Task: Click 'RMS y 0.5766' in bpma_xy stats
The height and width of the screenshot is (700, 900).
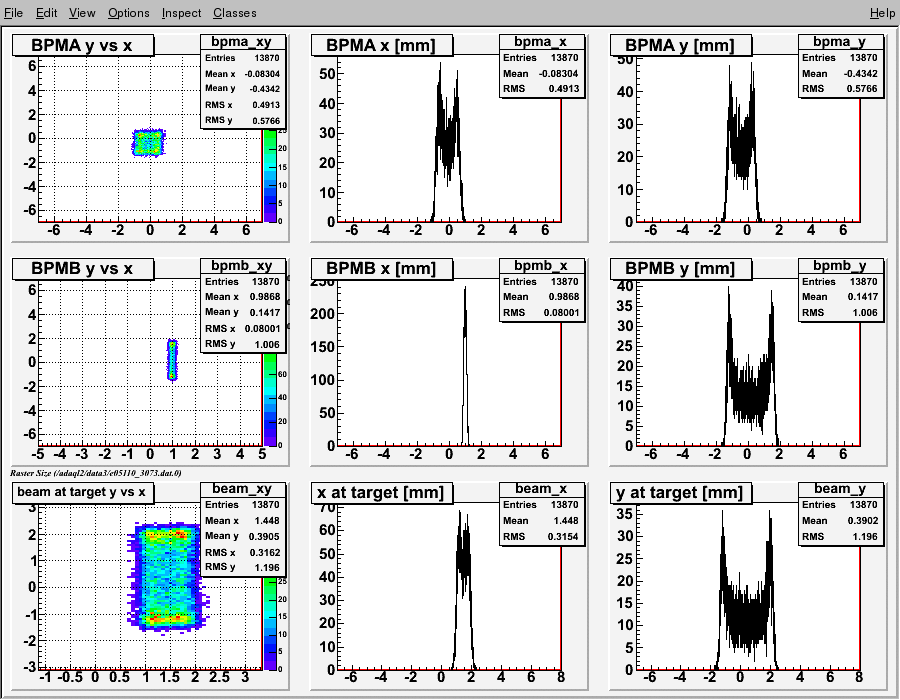Action: [242, 120]
